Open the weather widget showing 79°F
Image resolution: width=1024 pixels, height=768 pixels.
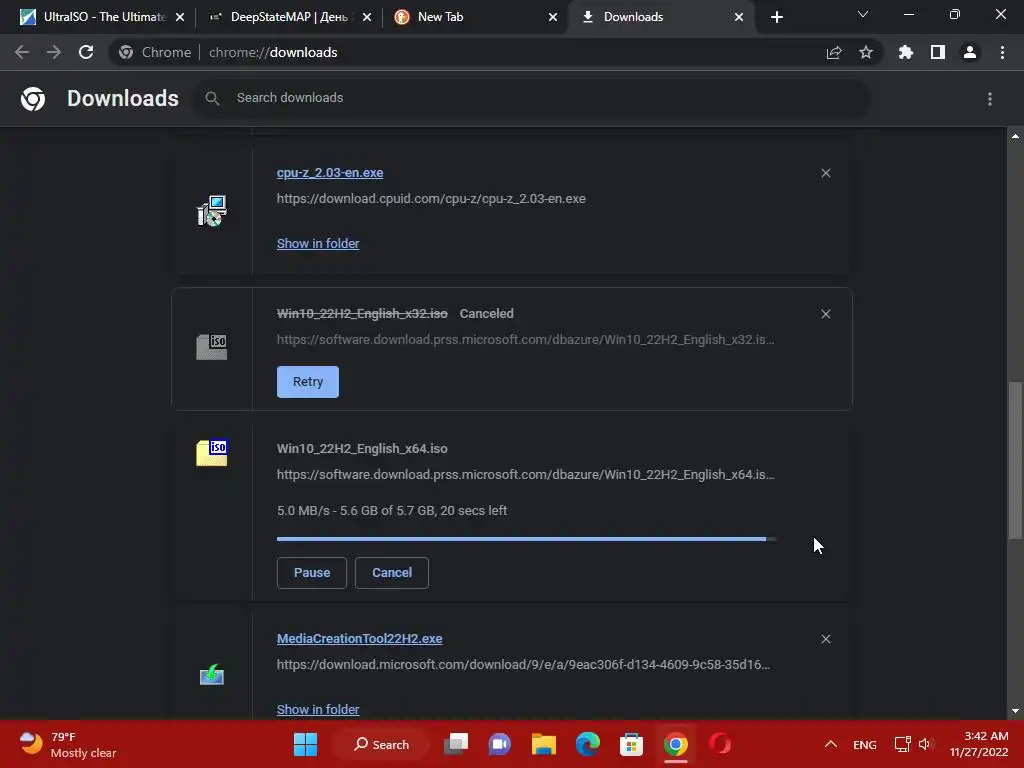[x=67, y=744]
